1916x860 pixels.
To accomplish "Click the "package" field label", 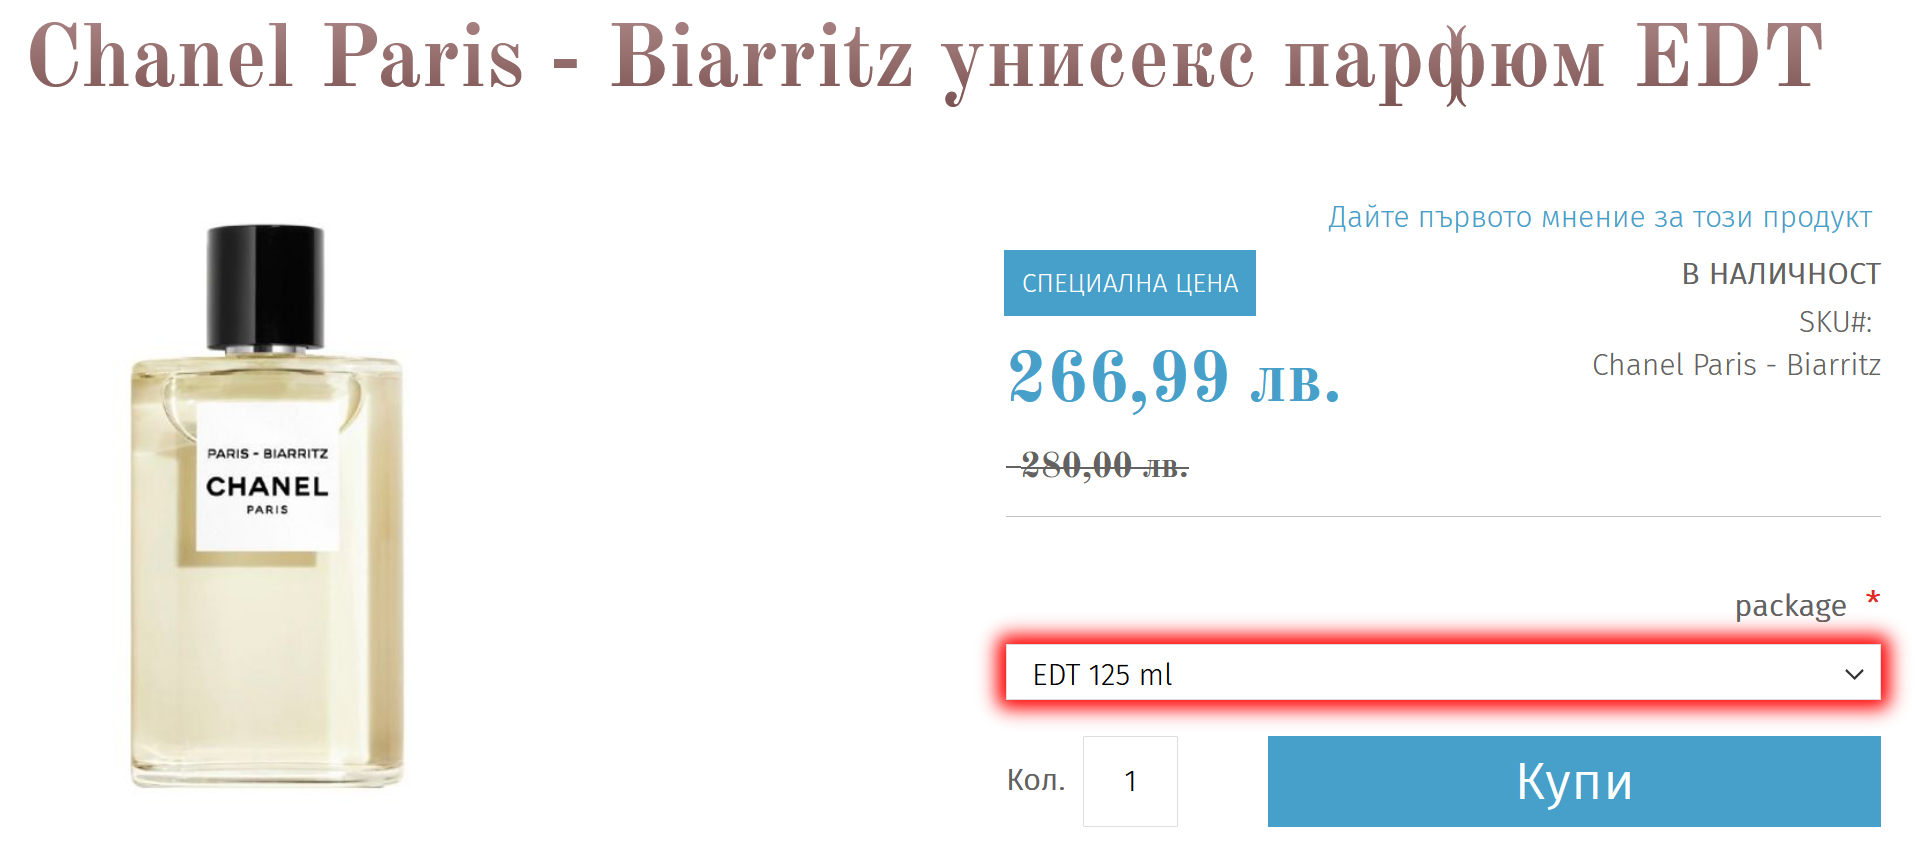I will 1790,606.
